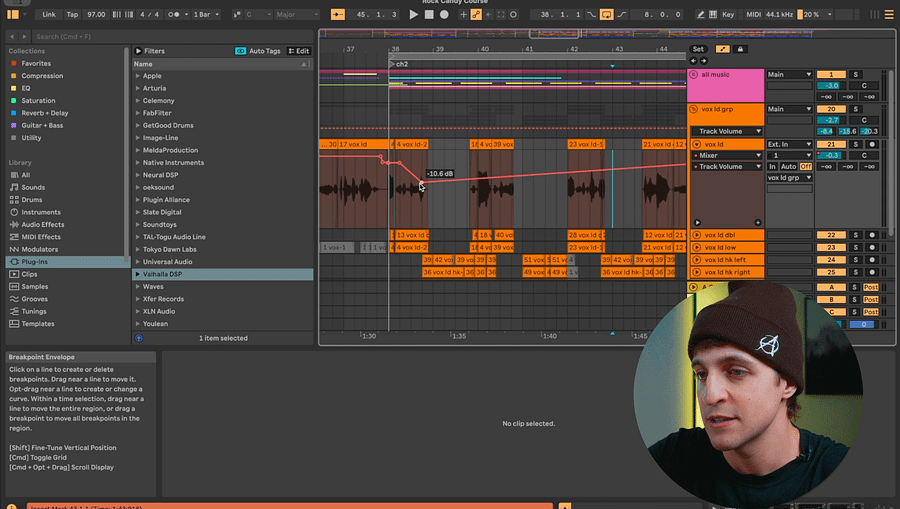
Task: Click the MIDI Arrangement Overdub plus icon
Action: pos(463,14)
